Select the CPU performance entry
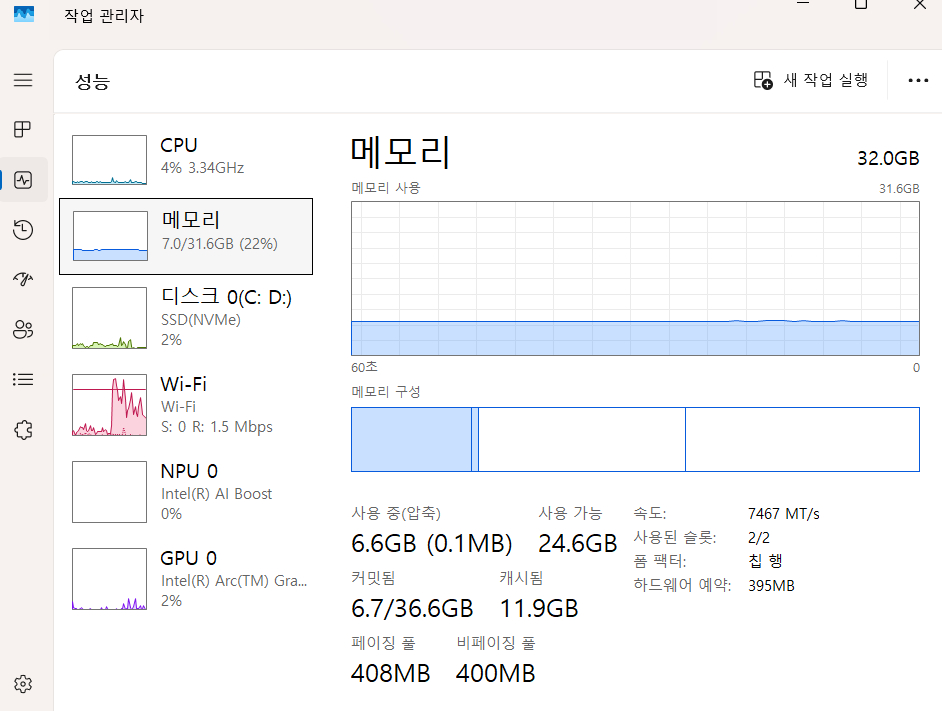Screen dimensions: 942x711 click(190, 158)
